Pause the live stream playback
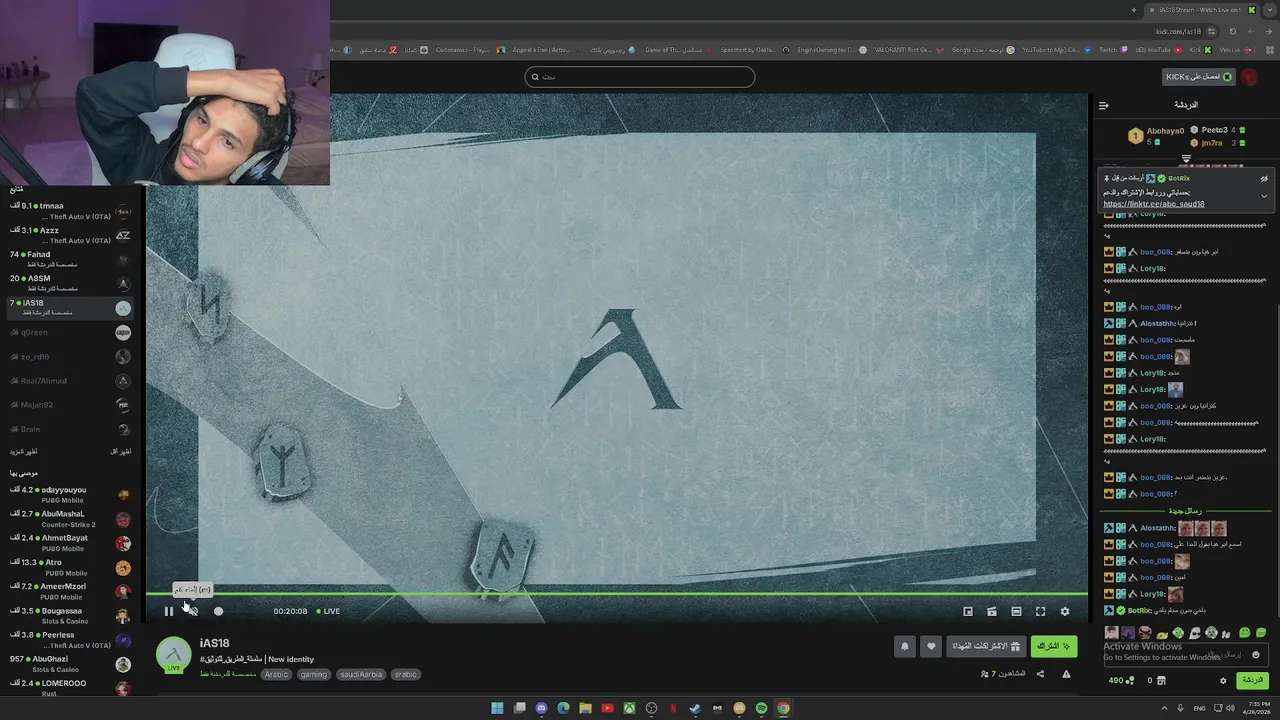The image size is (1280, 720). (169, 611)
